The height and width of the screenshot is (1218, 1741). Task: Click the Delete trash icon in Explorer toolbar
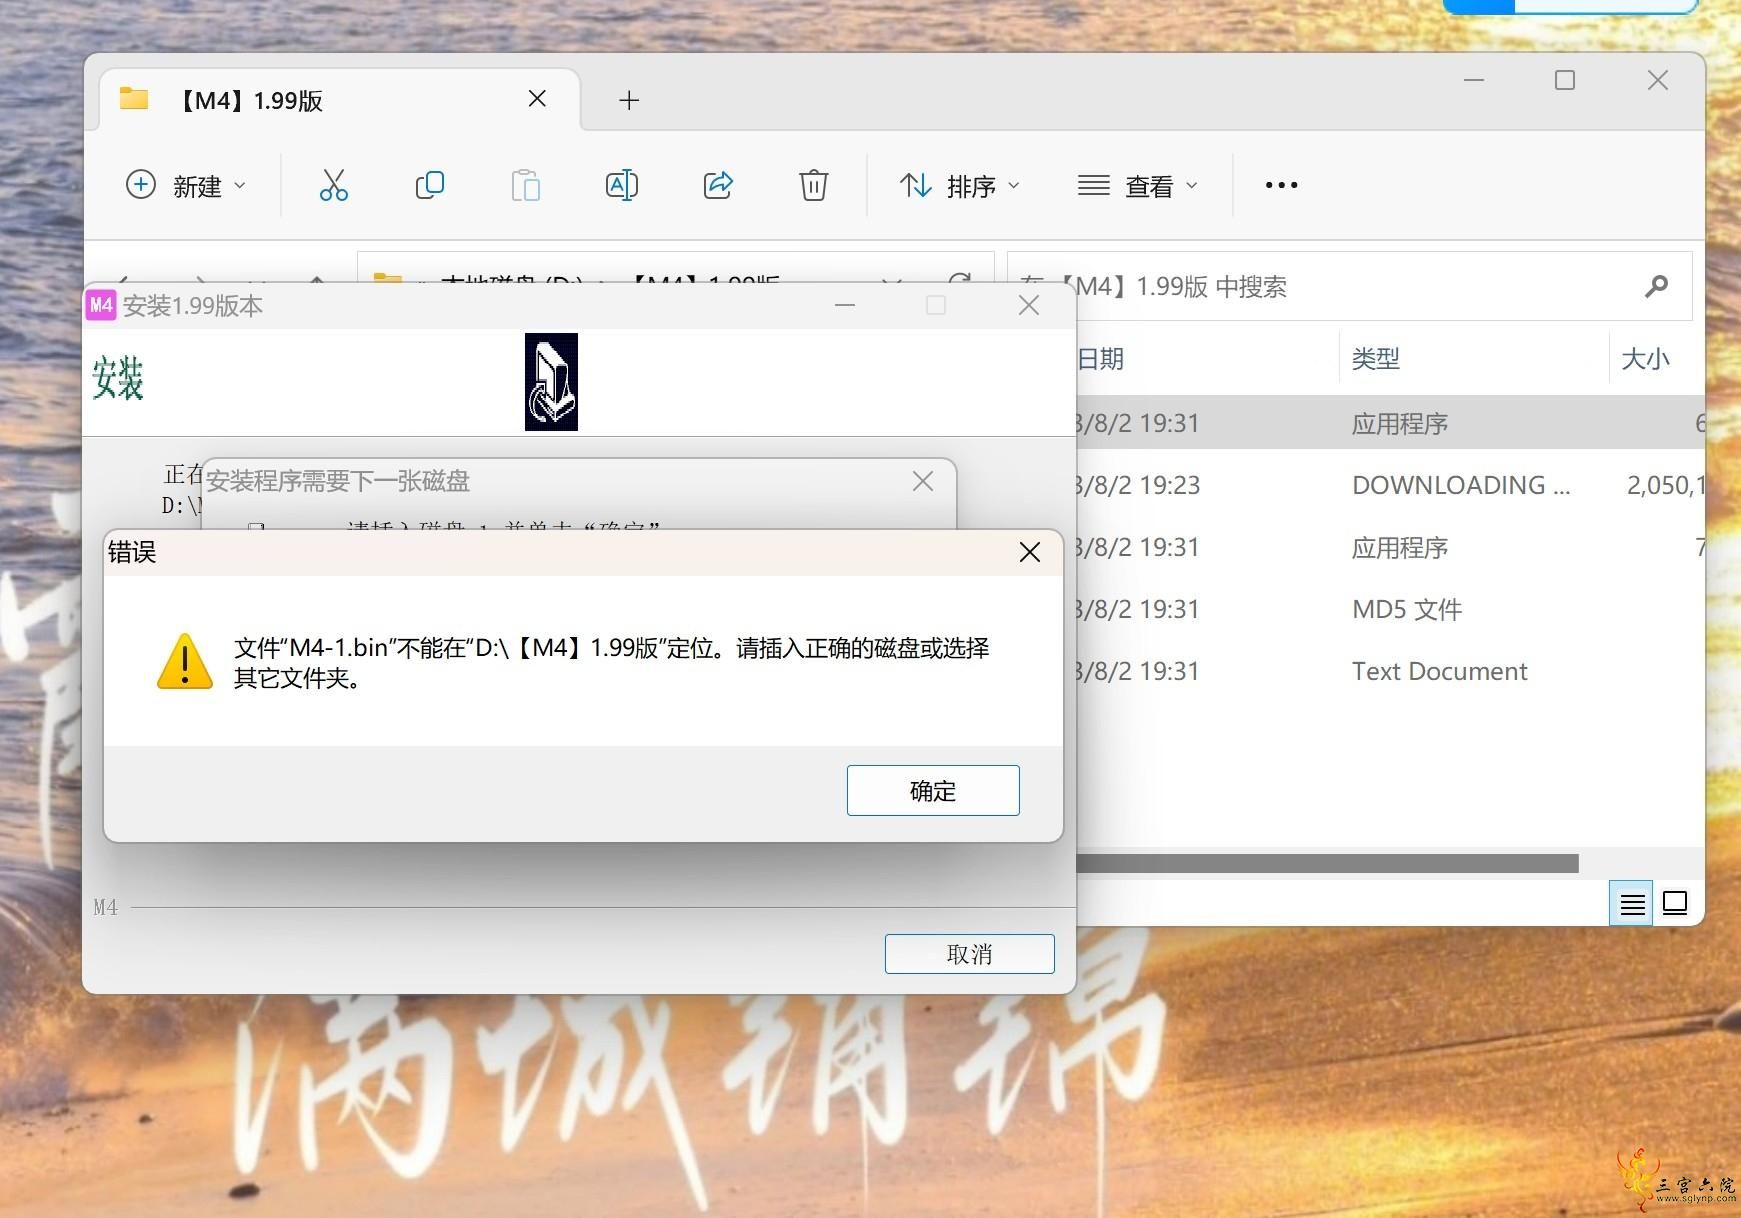(814, 185)
